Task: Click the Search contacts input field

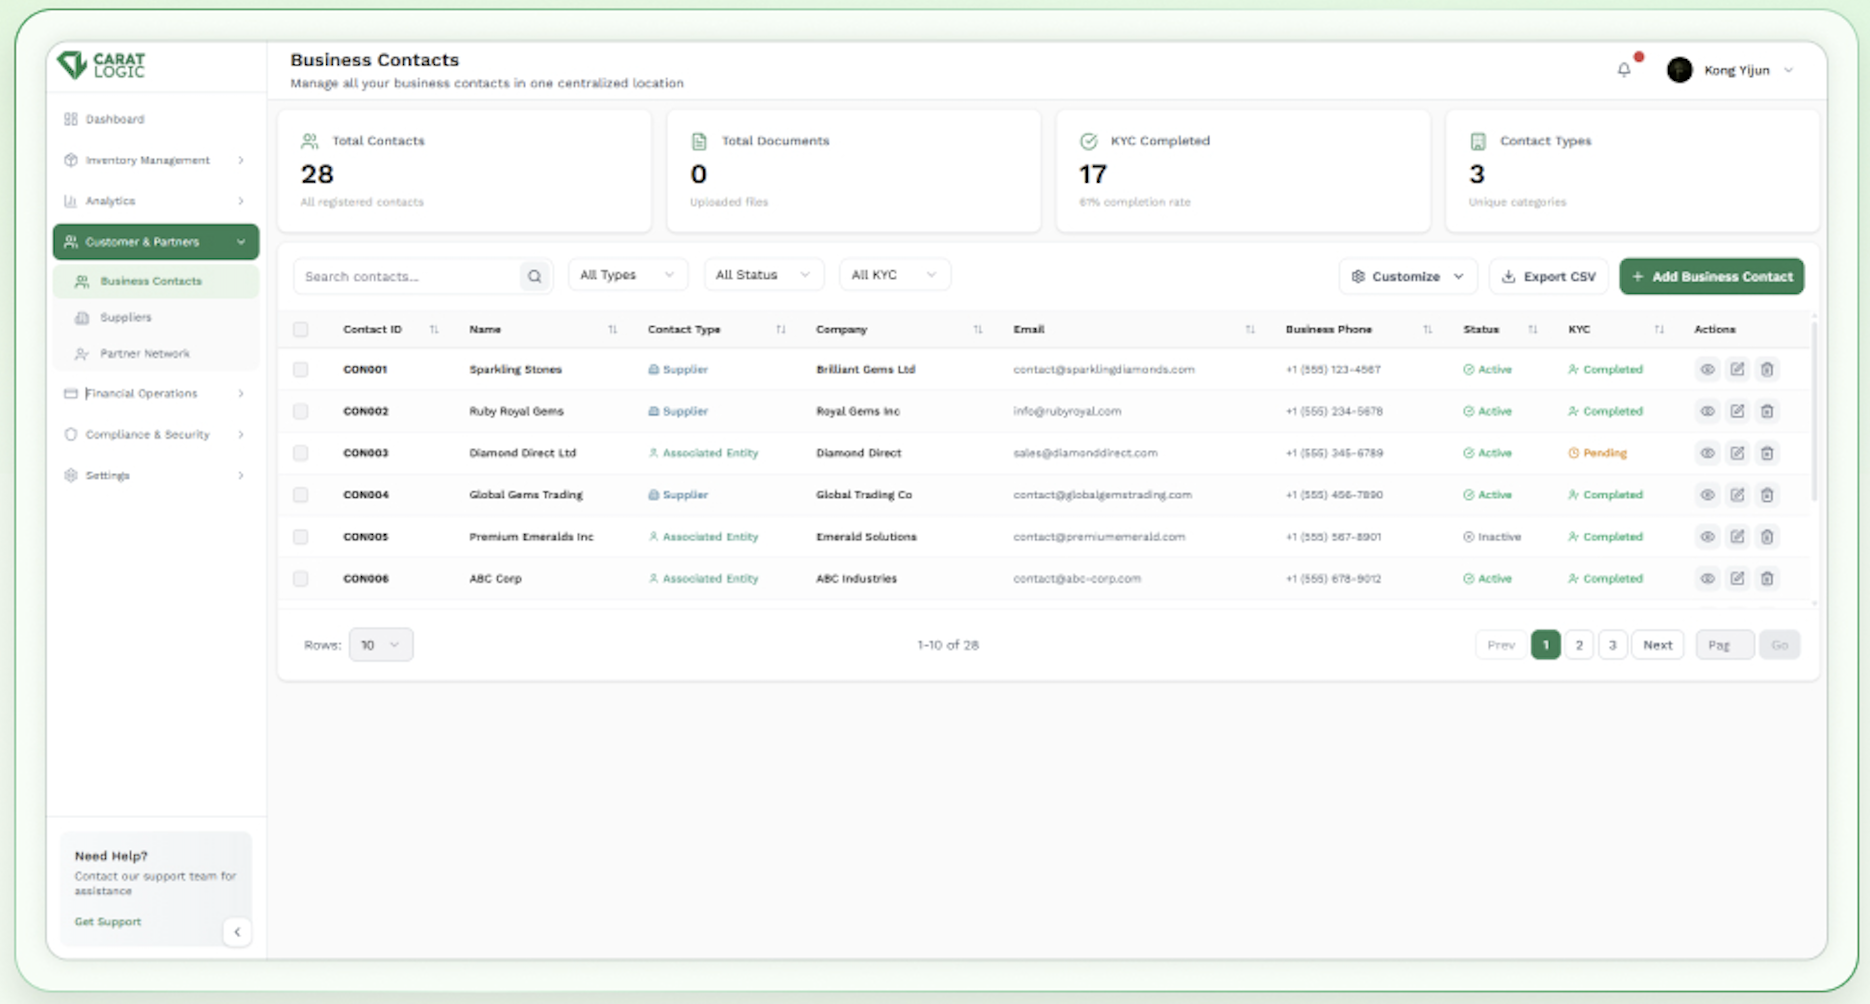Action: (x=408, y=277)
